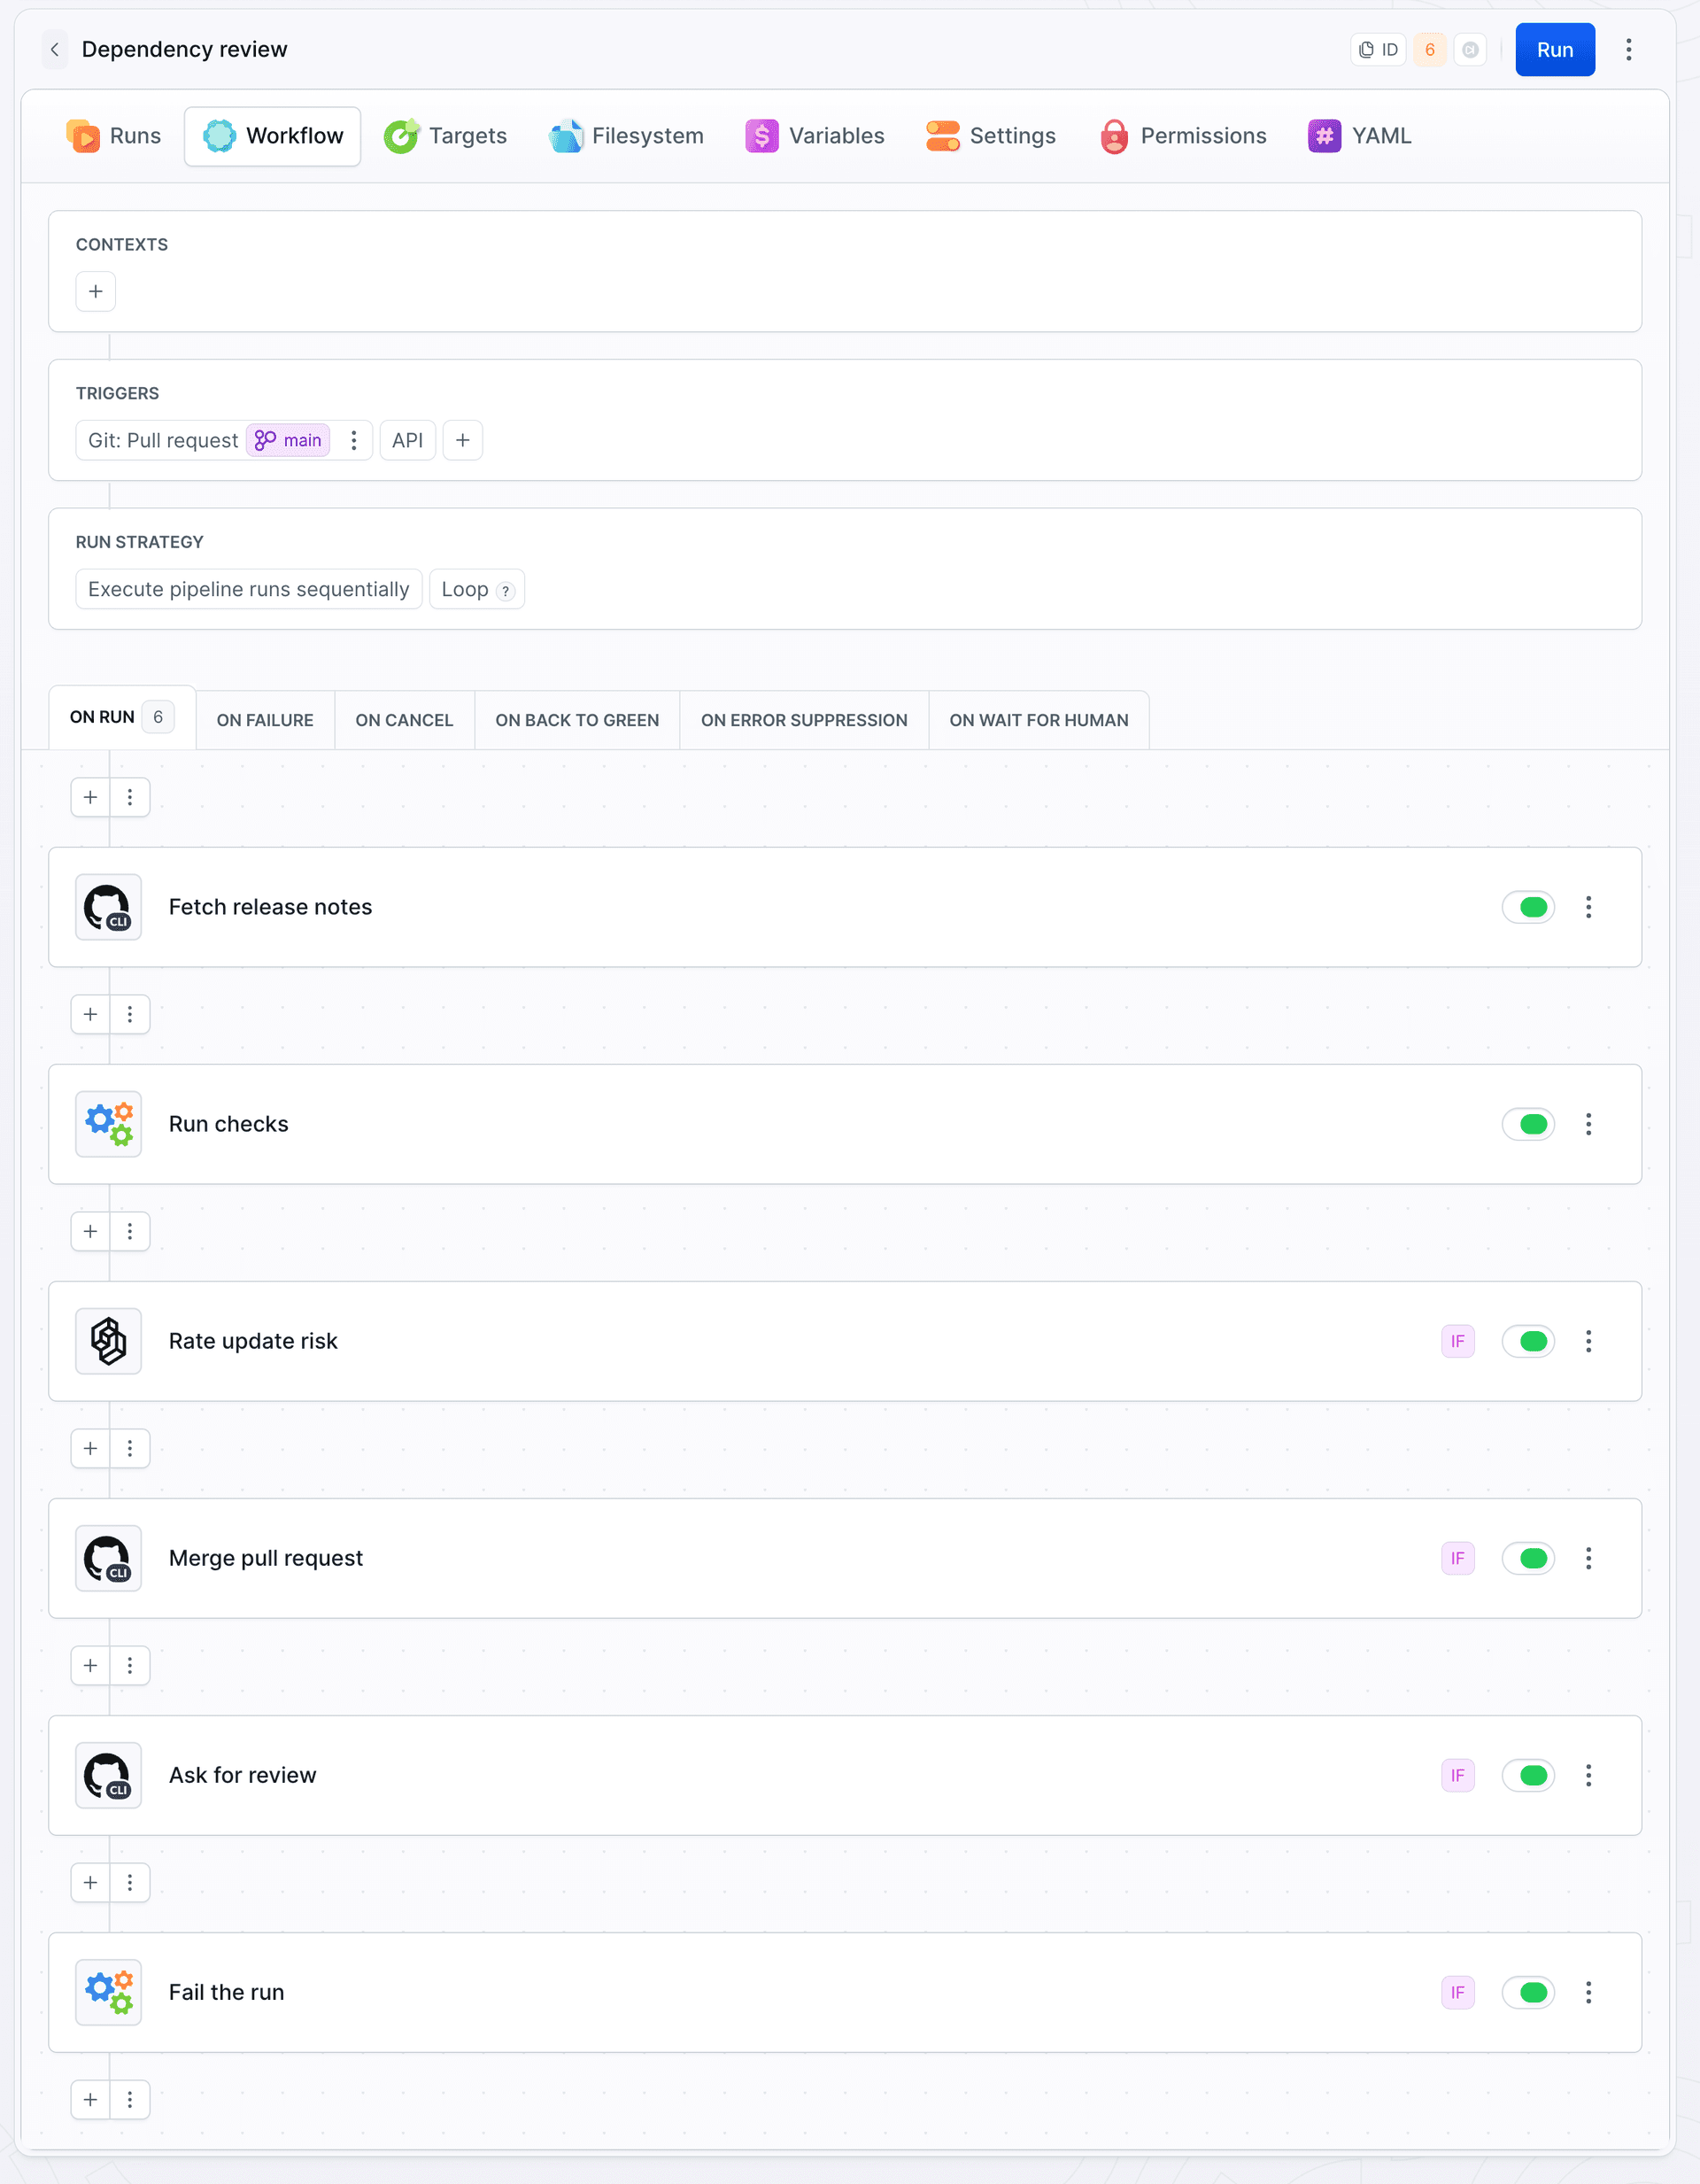This screenshot has width=1700, height=2184.
Task: Open the Permissions tab
Action: [x=1183, y=136]
